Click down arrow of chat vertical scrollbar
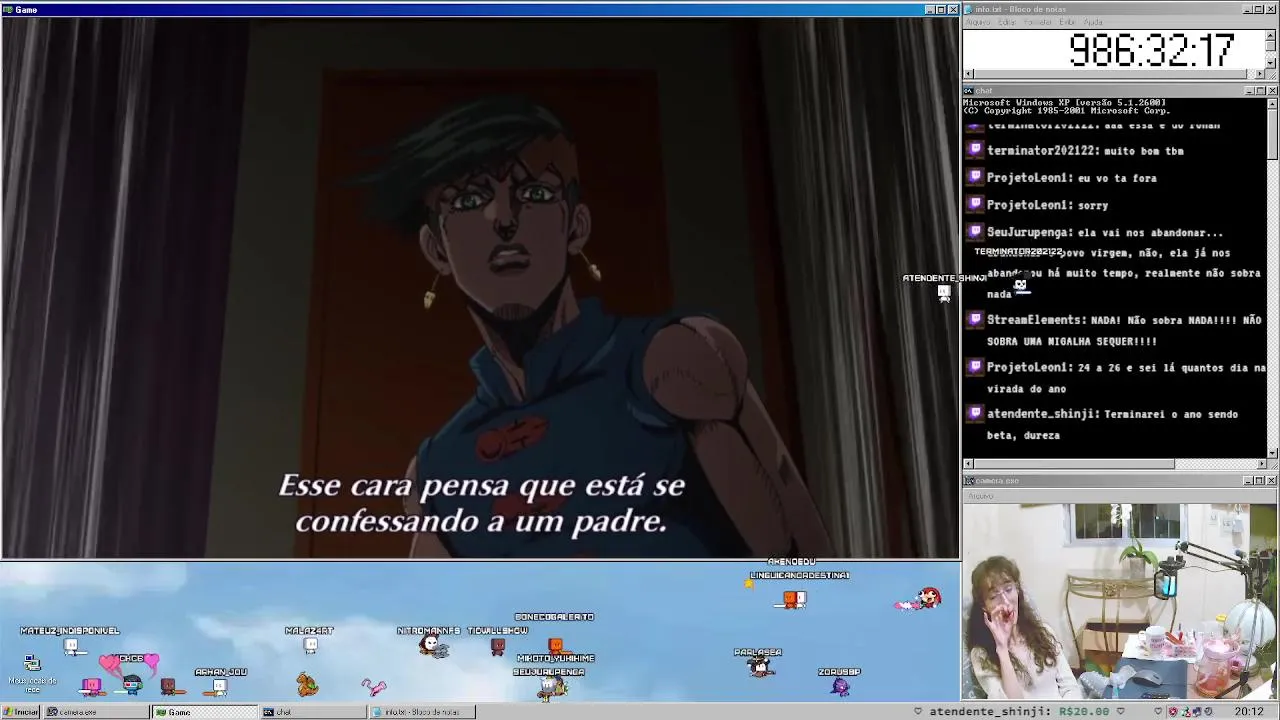Image resolution: width=1280 pixels, height=720 pixels. click(1272, 452)
